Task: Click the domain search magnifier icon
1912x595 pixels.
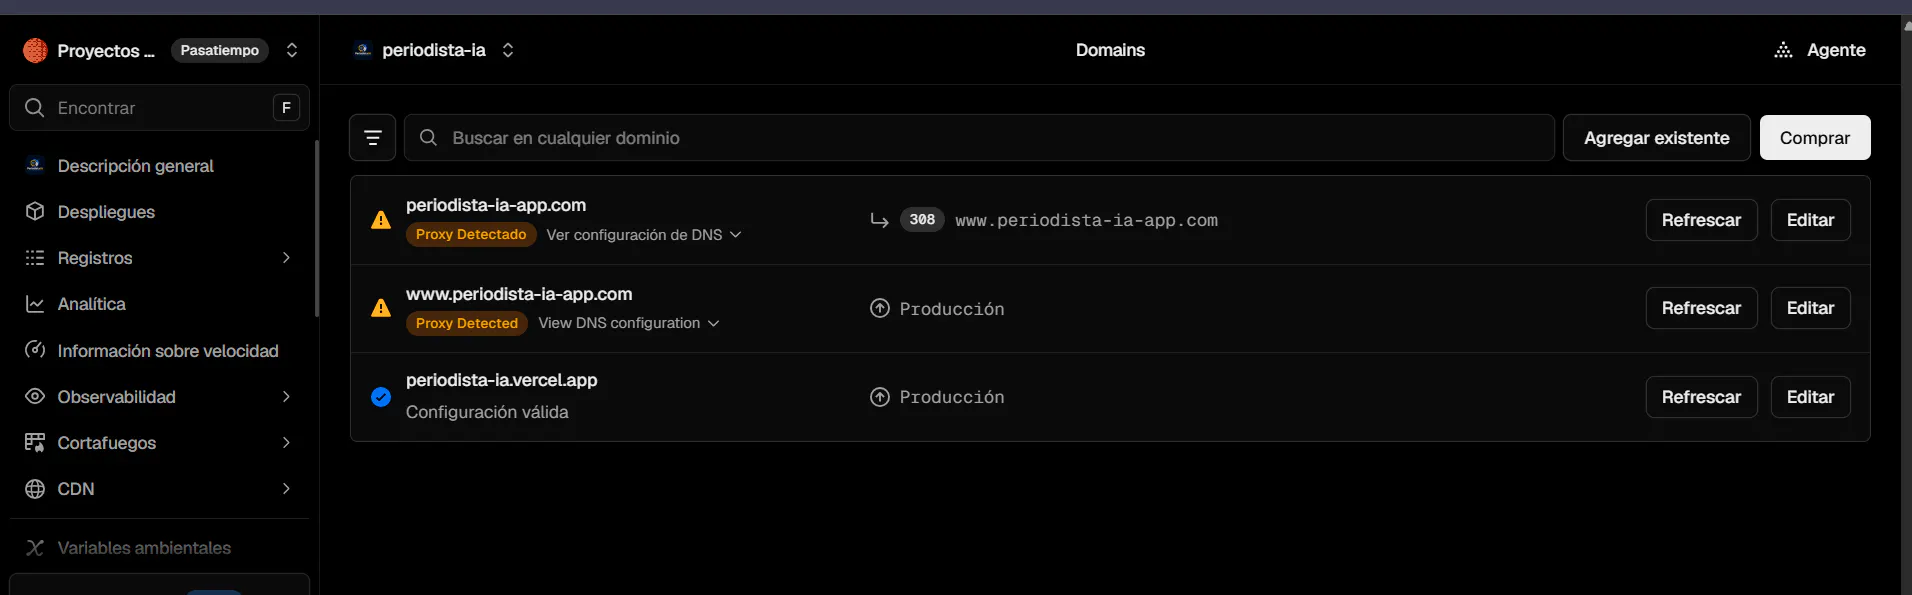Action: coord(428,138)
